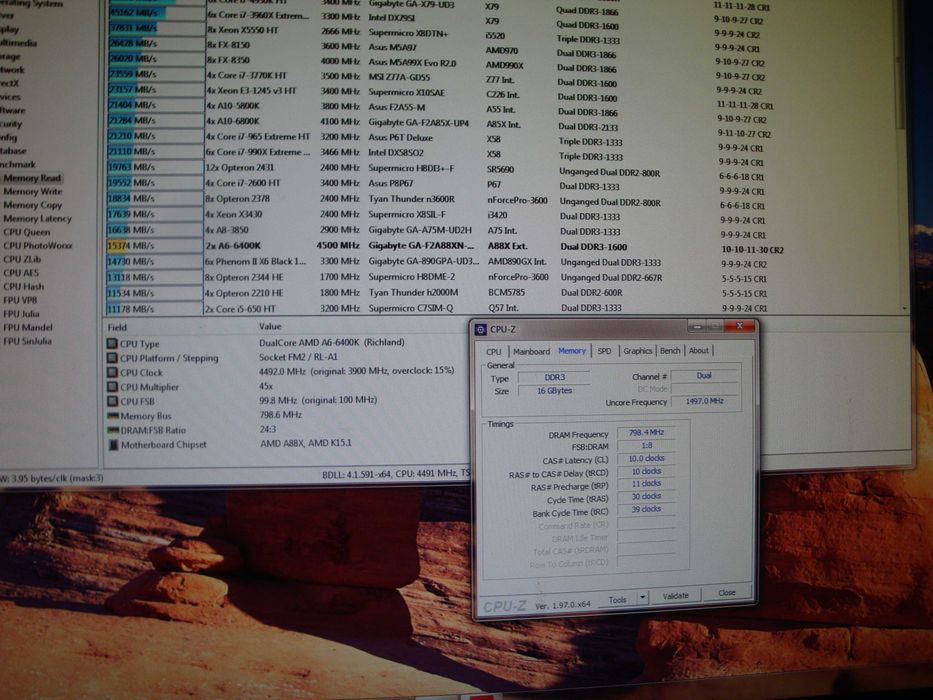Viewport: 933px width, 700px height.
Task: Select the Memory Read benchmark item
Action: tap(32, 178)
